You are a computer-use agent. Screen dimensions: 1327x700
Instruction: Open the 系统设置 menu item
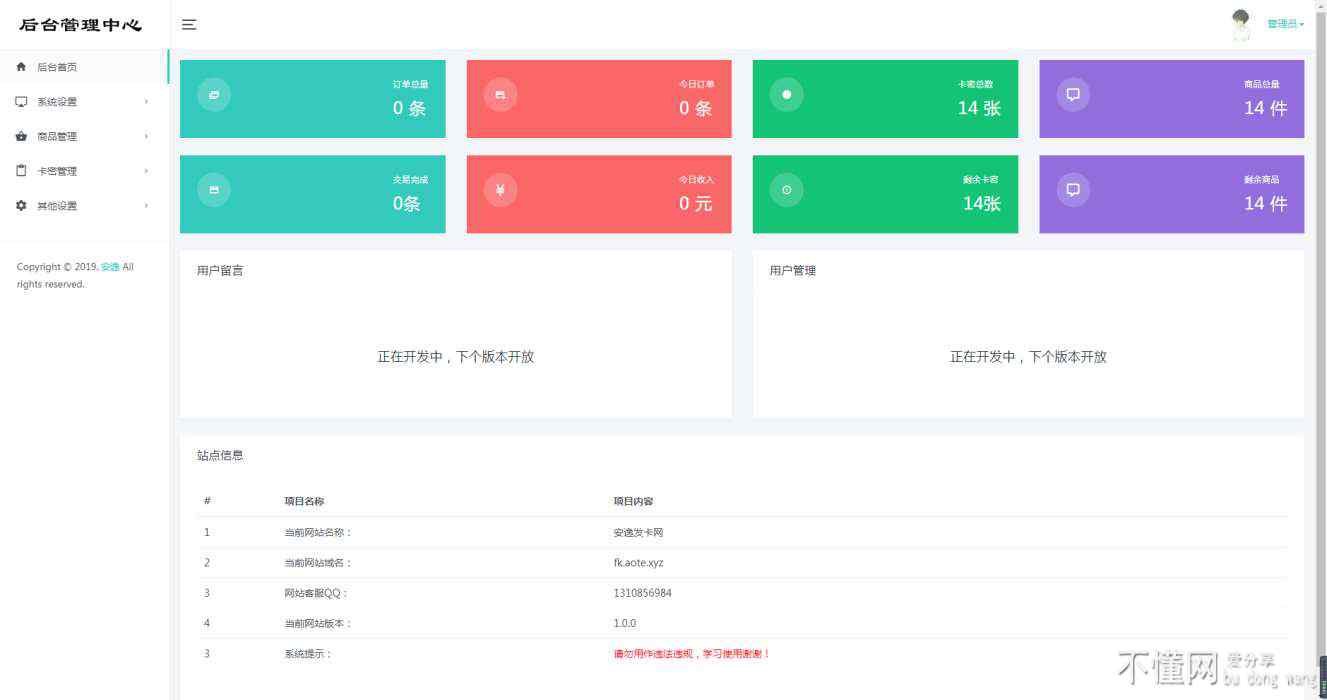tap(84, 102)
